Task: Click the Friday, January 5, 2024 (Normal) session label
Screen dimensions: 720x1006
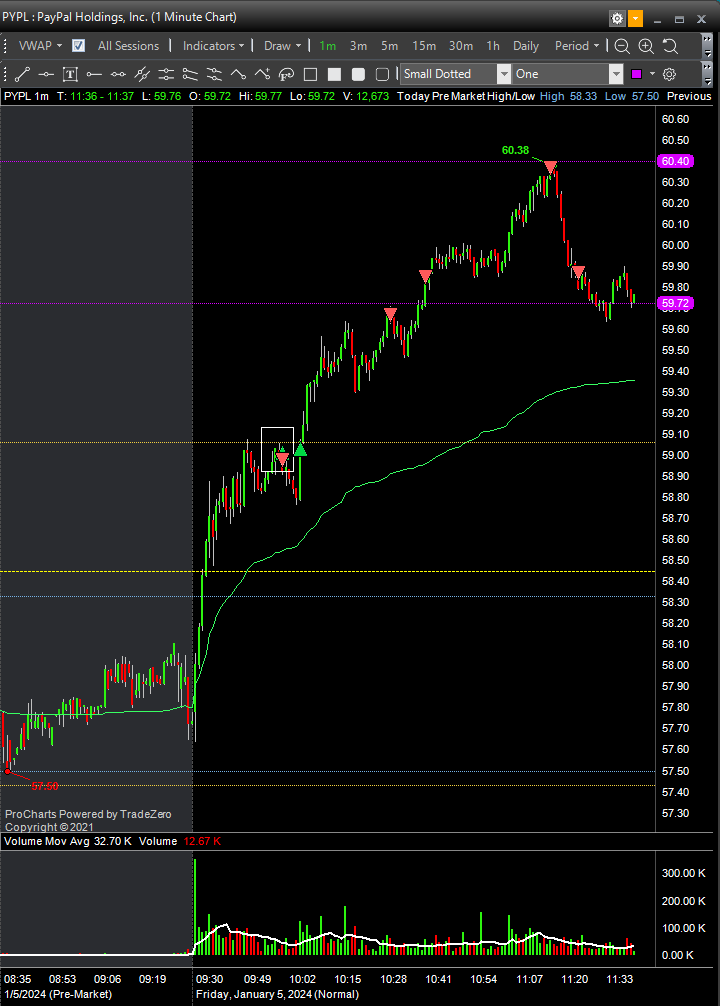Action: tap(277, 994)
